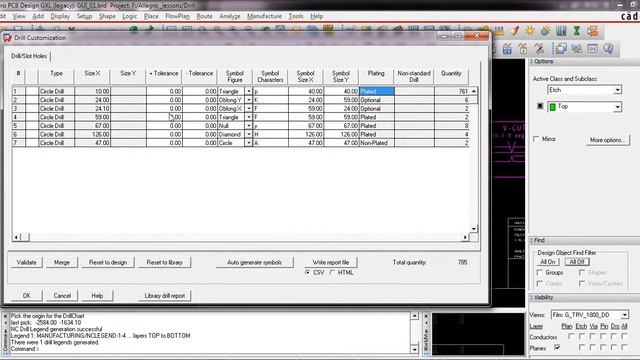Select the Drill/Slot Holes tab
This screenshot has height=360, width=640.
[29, 56]
